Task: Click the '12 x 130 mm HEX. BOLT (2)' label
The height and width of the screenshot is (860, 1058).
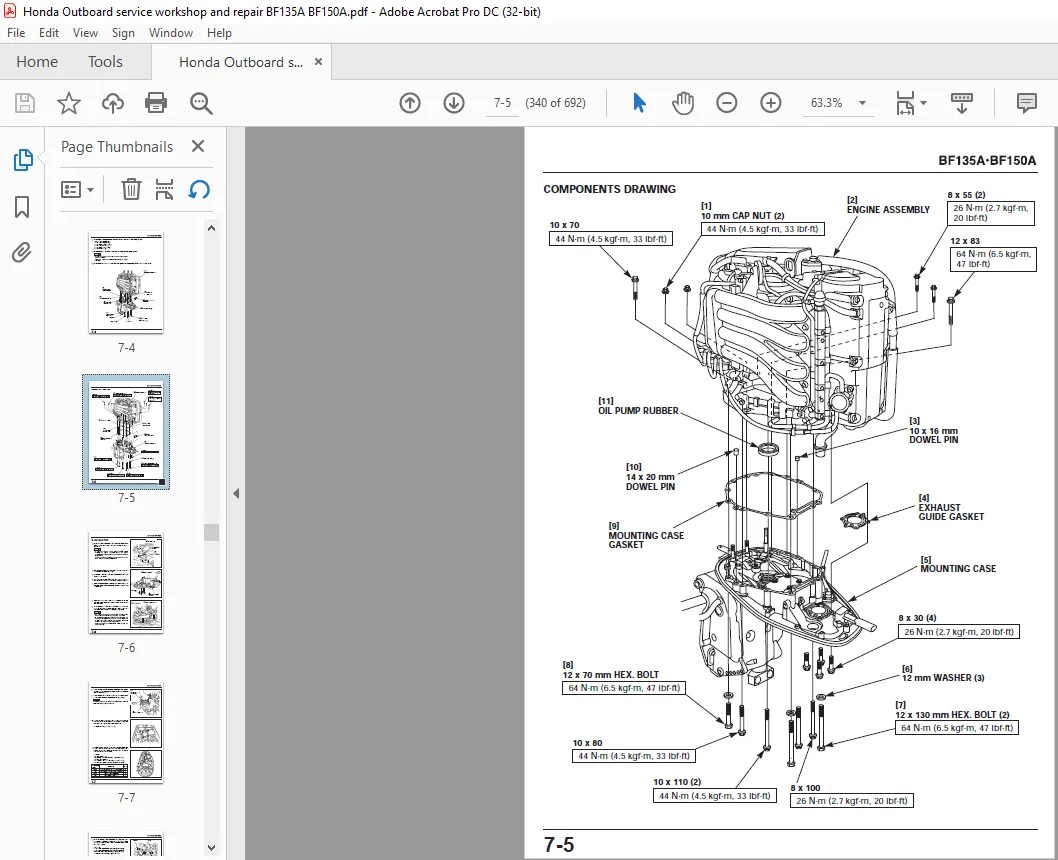Action: 952,715
